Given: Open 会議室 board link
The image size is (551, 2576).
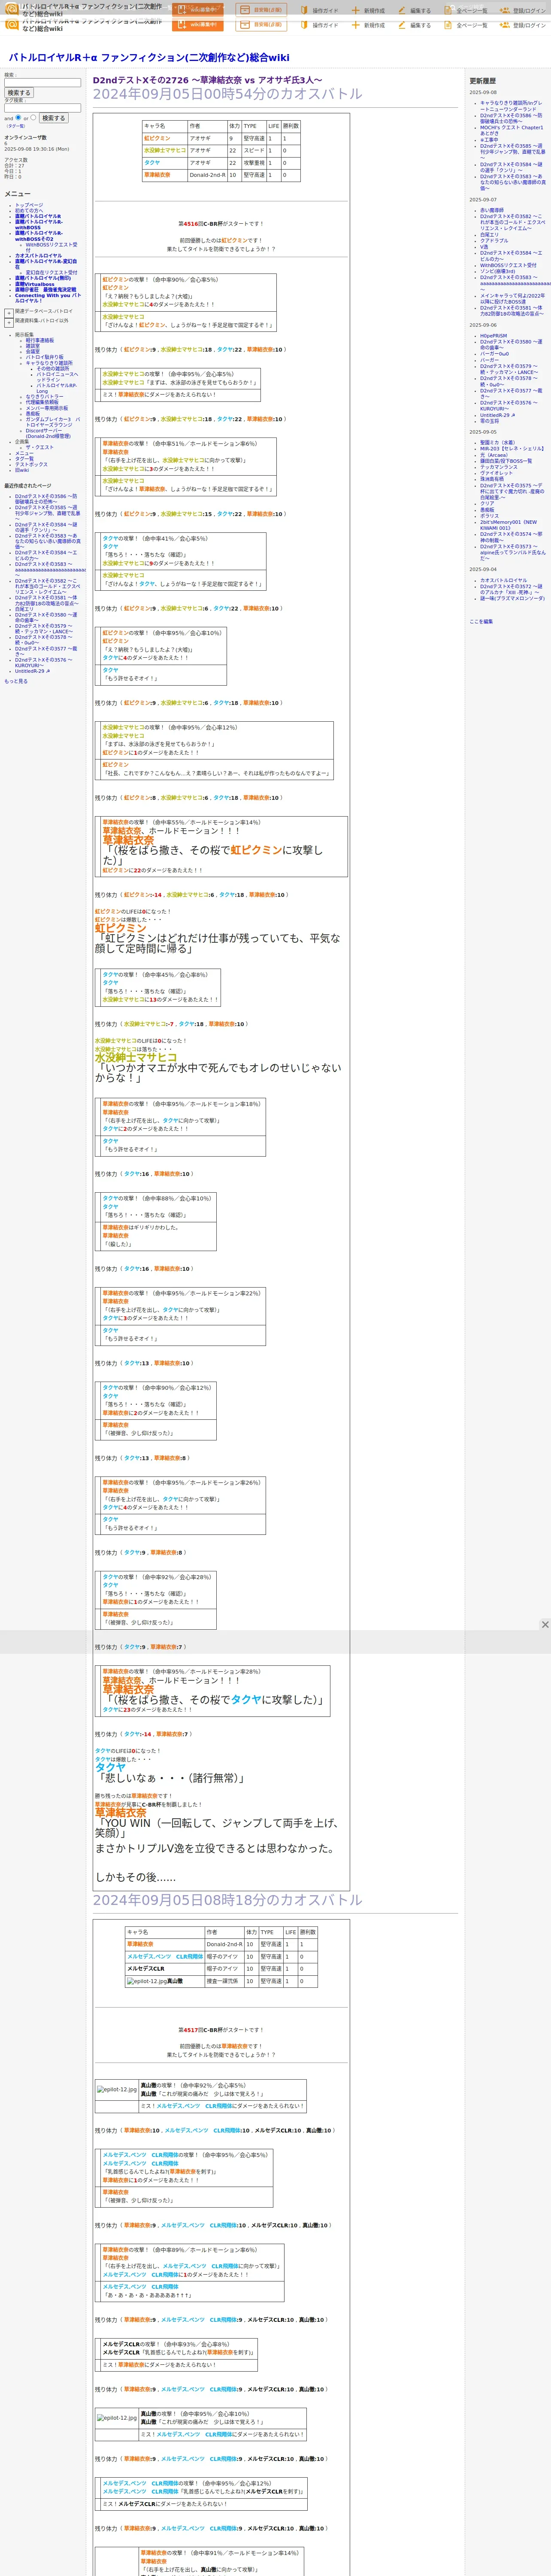Looking at the screenshot, I should coord(33,352).
